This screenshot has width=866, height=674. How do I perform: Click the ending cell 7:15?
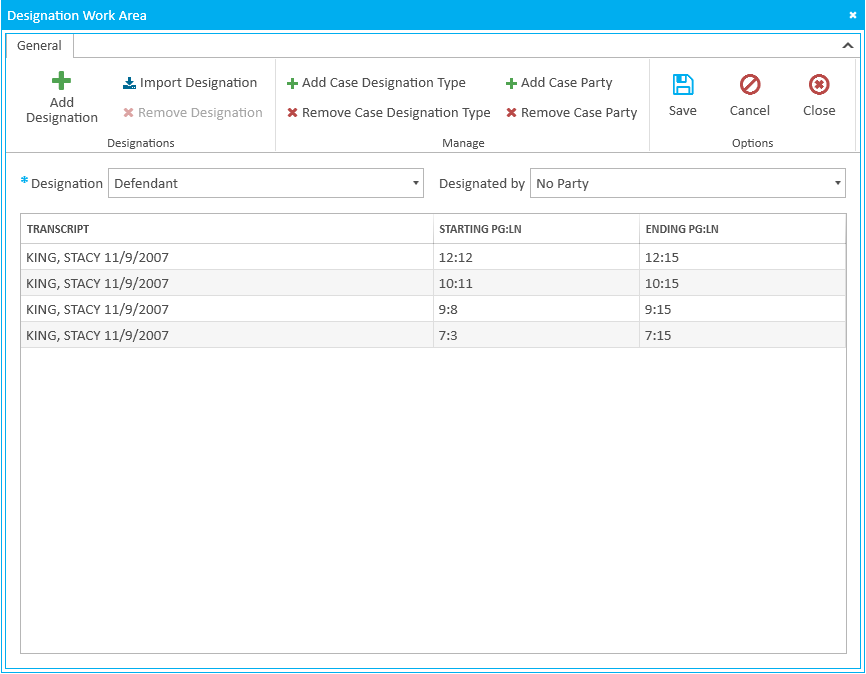[742, 335]
